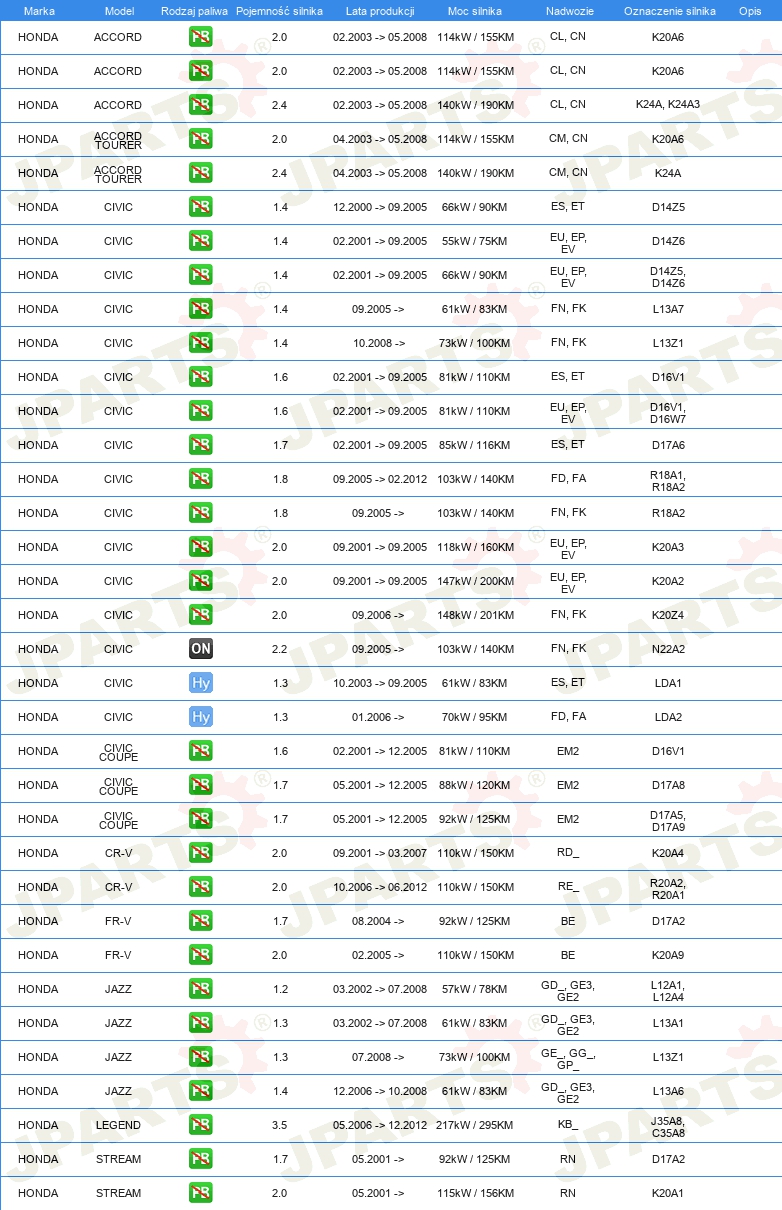The height and width of the screenshot is (1210, 782).
Task: Click the power value 57kW / 78KM
Action: click(475, 989)
